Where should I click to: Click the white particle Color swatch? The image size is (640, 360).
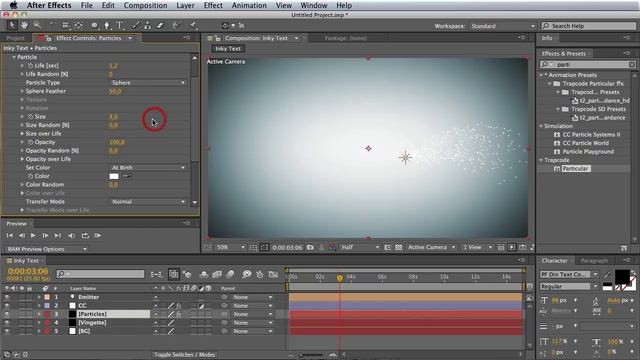[114, 176]
